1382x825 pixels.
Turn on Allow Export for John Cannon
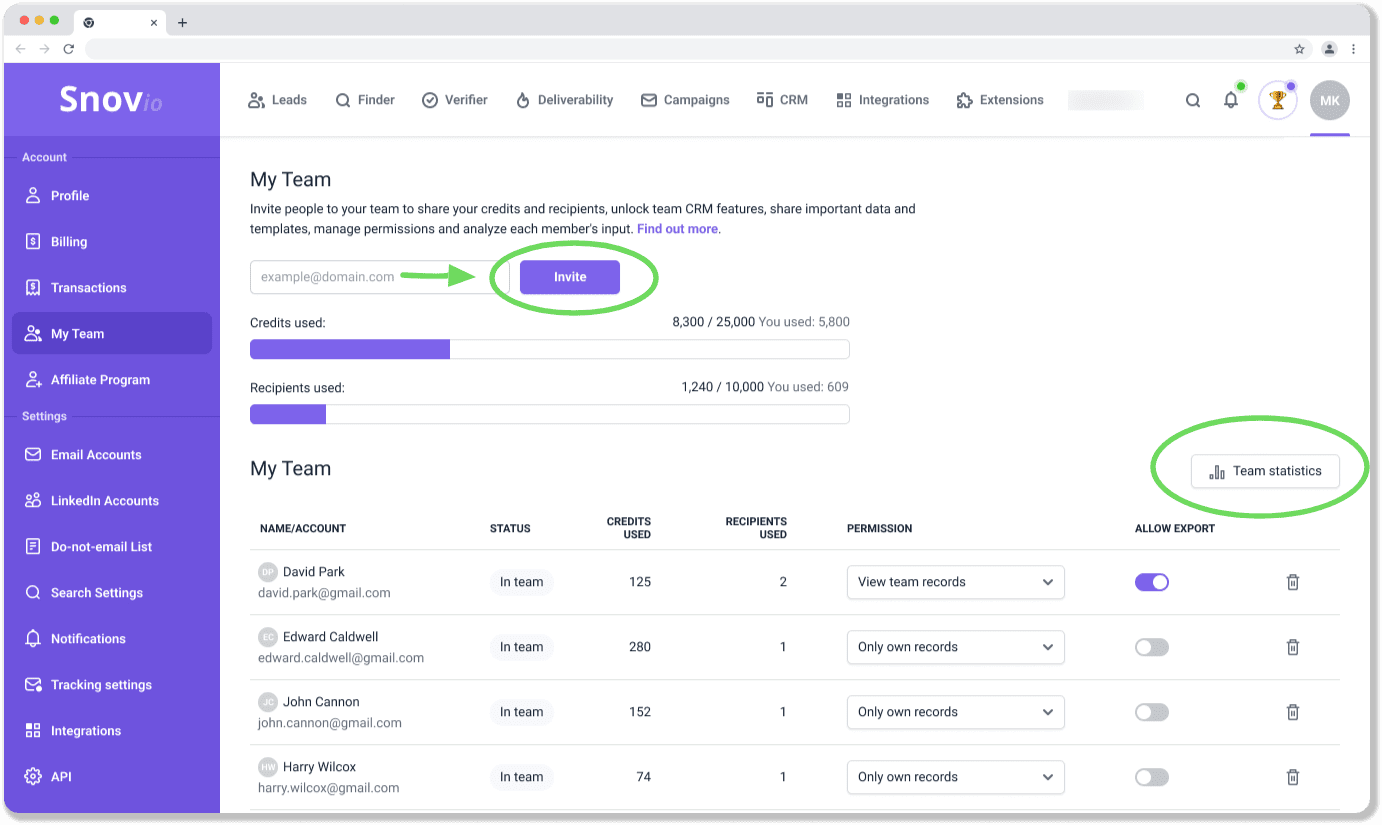coord(1151,712)
